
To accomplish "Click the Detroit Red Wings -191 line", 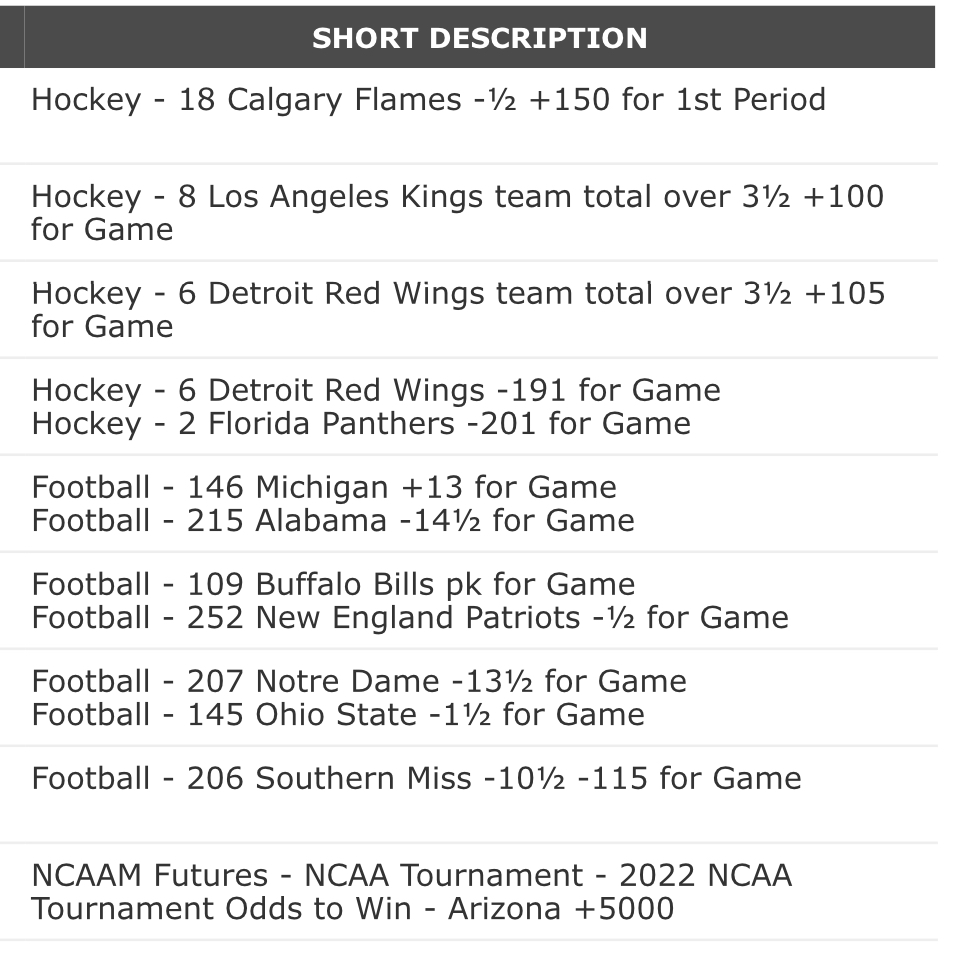I will [375, 390].
